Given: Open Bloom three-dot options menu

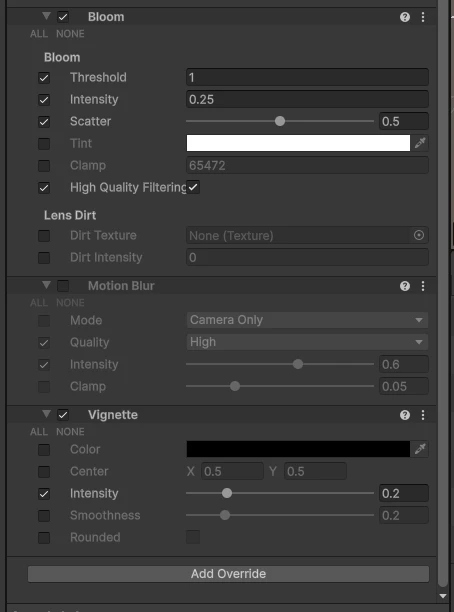Looking at the screenshot, I should 423,17.
